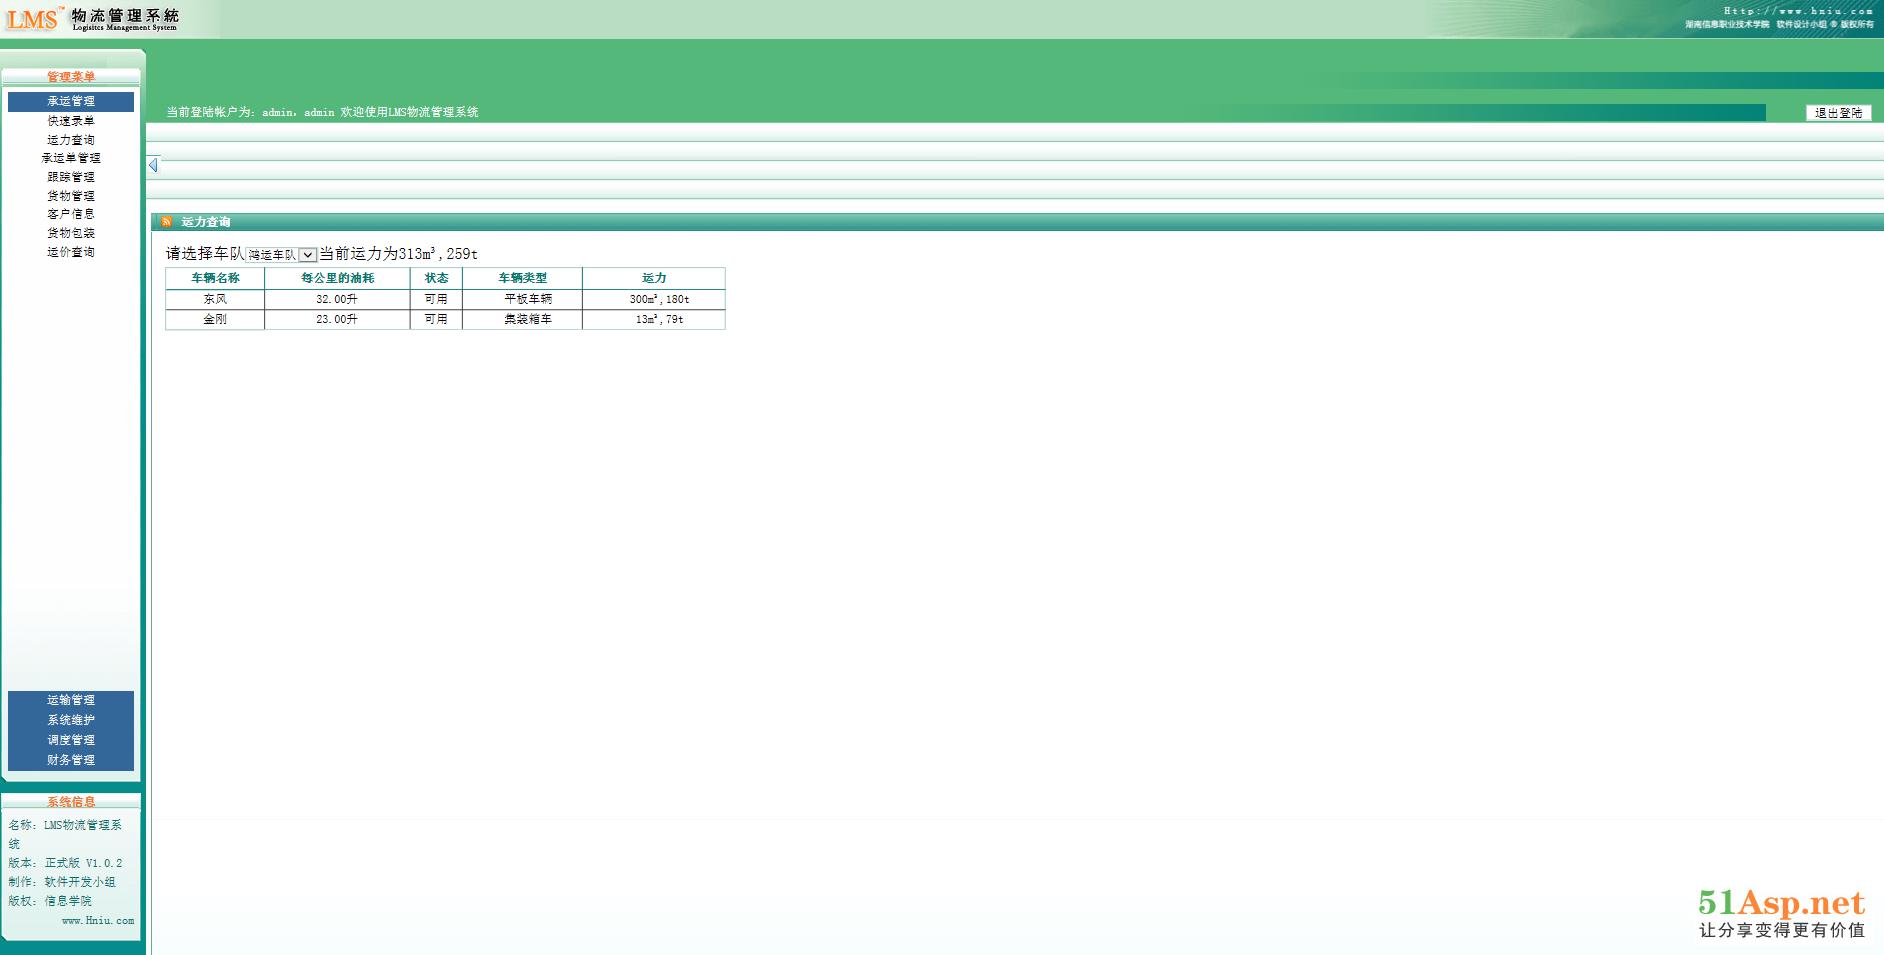
Task: Go to 承运单管理 menu item
Action: (x=71, y=158)
